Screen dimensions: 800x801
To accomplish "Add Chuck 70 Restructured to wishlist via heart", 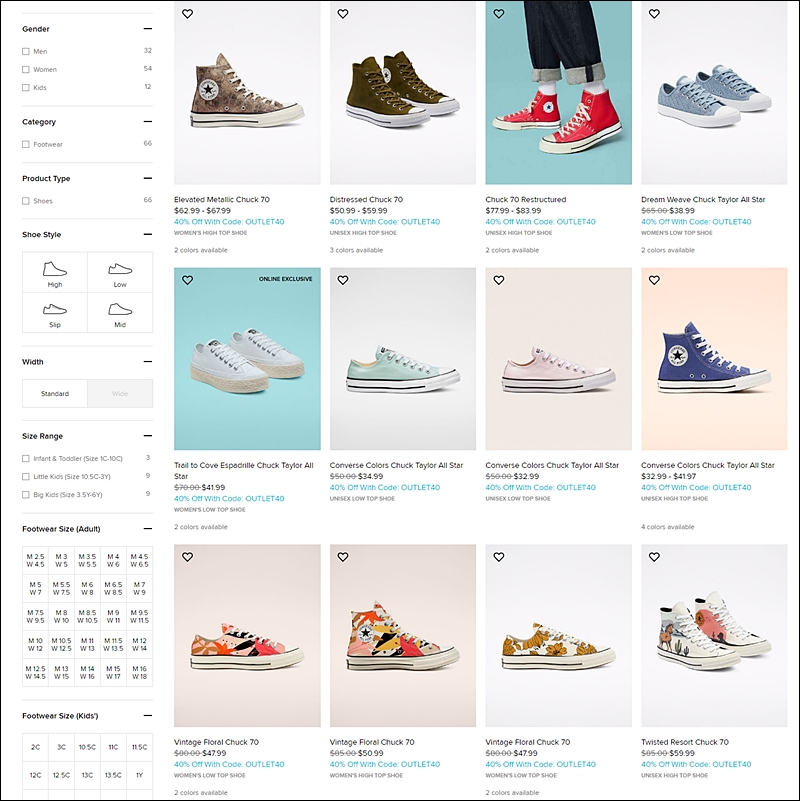I will coord(499,14).
